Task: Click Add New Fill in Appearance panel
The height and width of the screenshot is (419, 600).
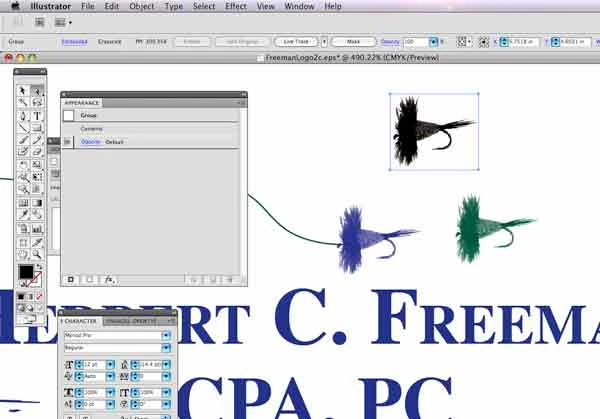Action: [x=90, y=280]
